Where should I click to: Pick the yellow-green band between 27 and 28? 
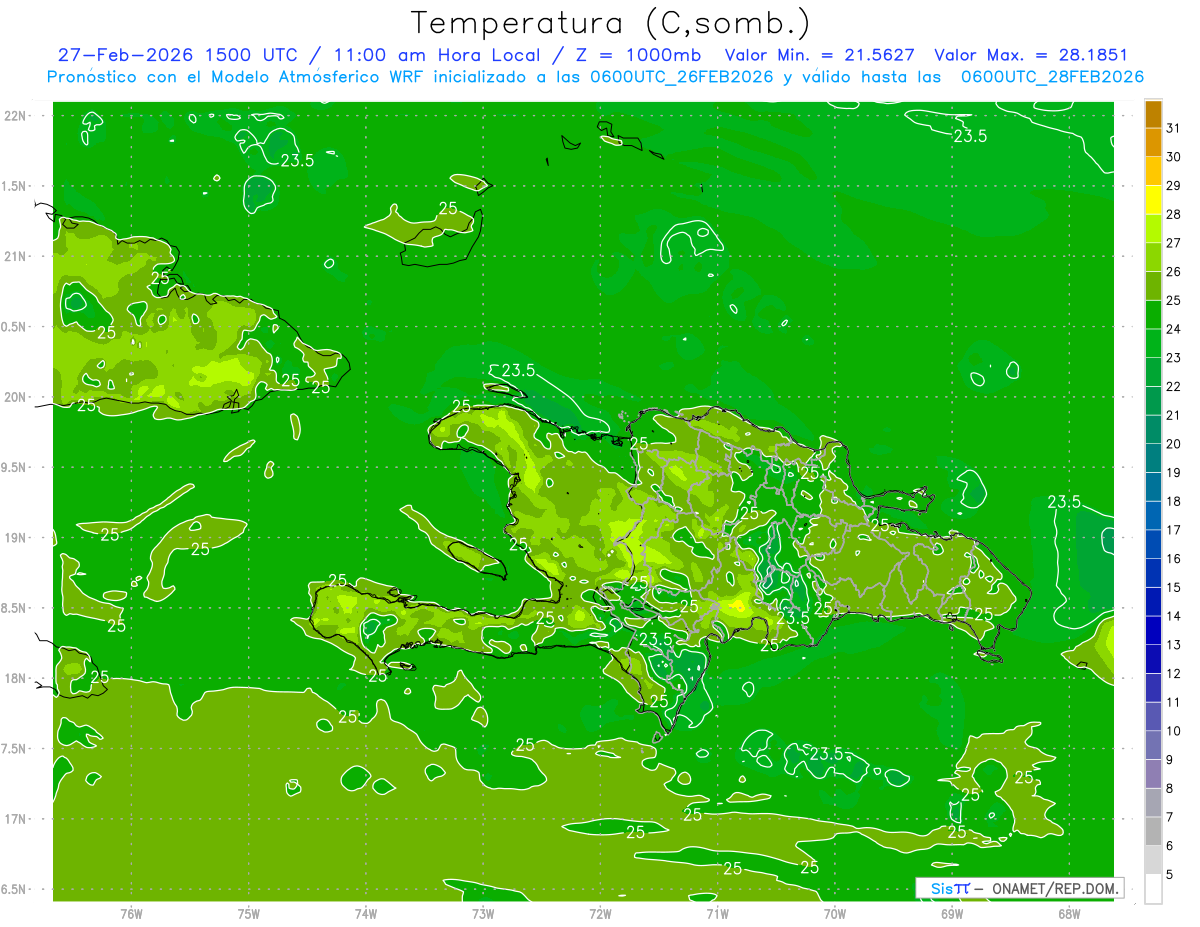1153,229
